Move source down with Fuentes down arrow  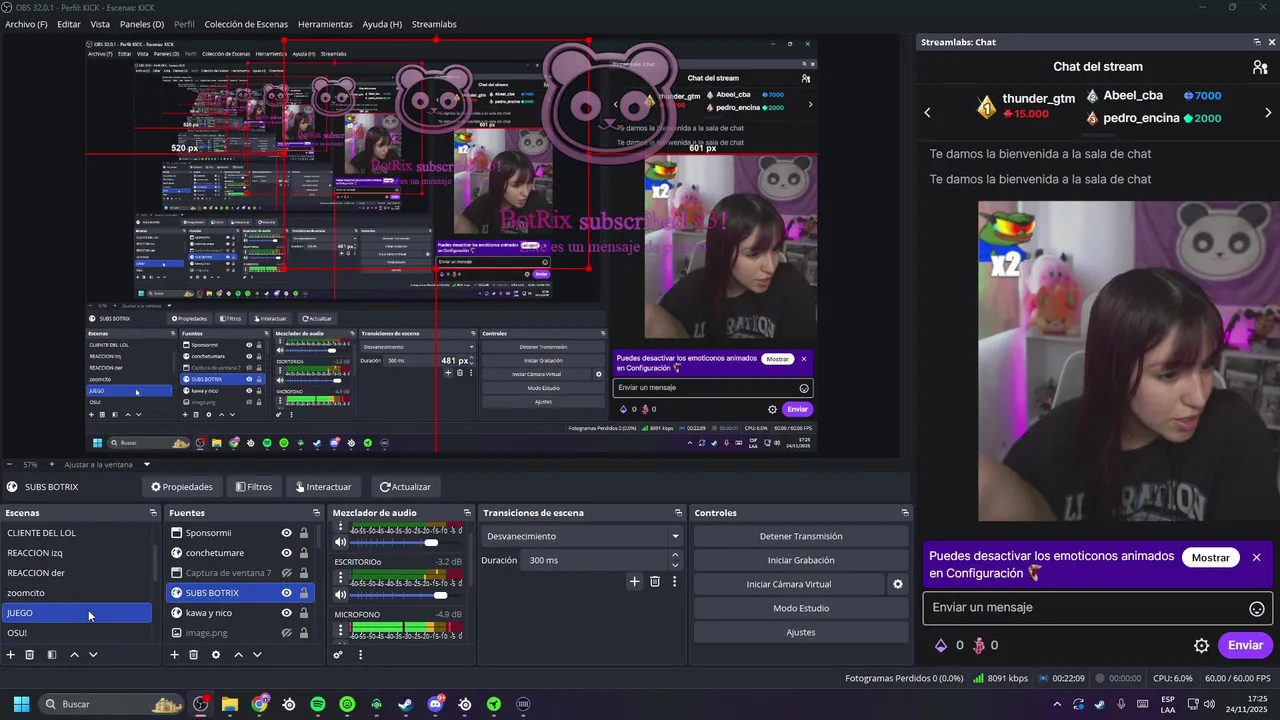(257, 655)
